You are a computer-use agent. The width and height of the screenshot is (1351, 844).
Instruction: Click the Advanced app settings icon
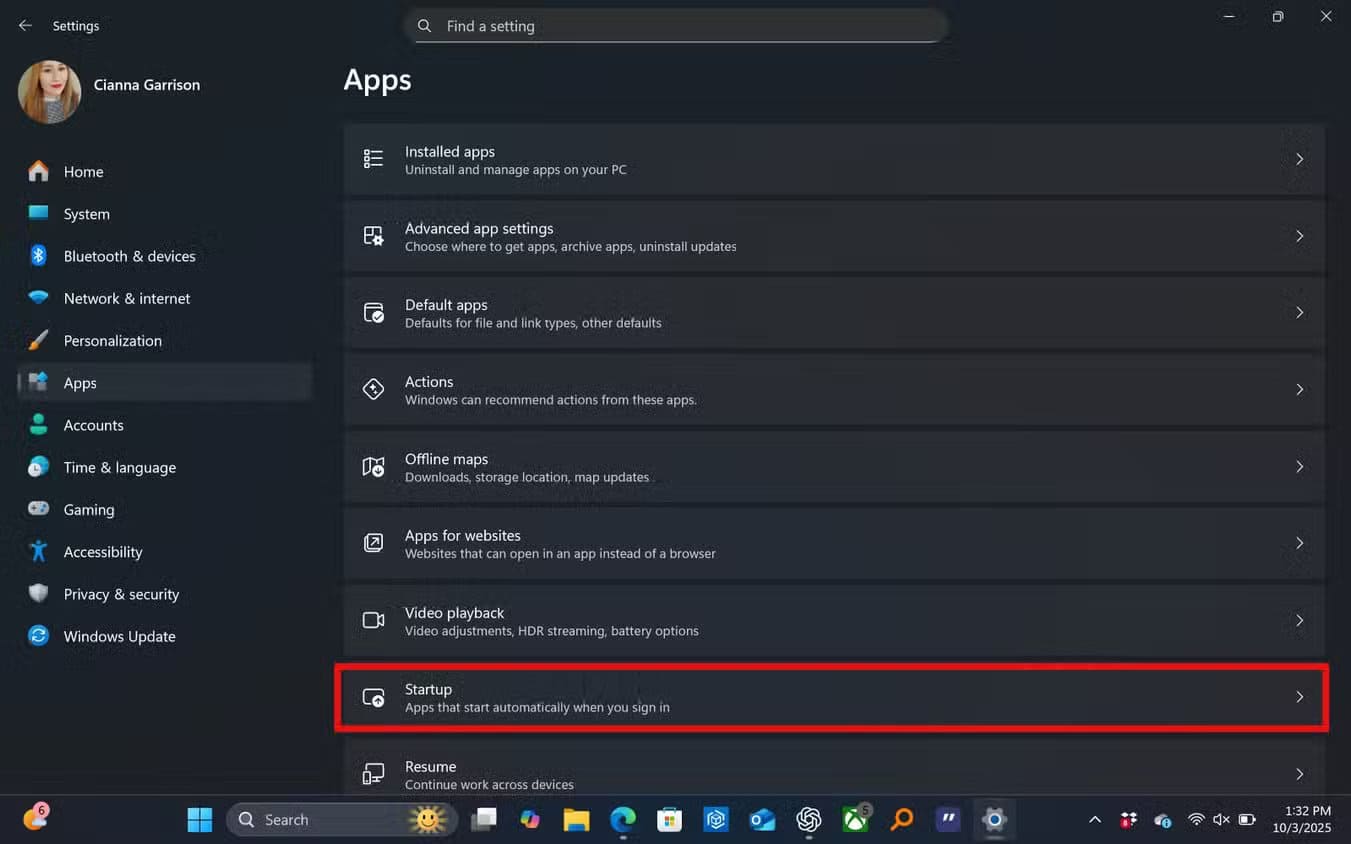373,236
